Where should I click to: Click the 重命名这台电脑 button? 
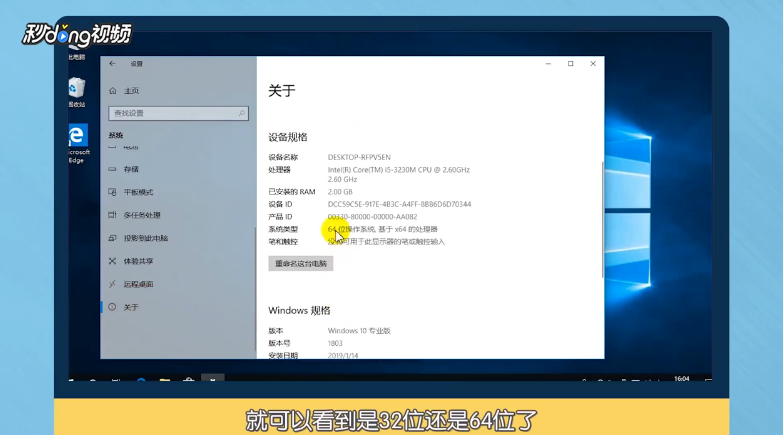tap(301, 264)
